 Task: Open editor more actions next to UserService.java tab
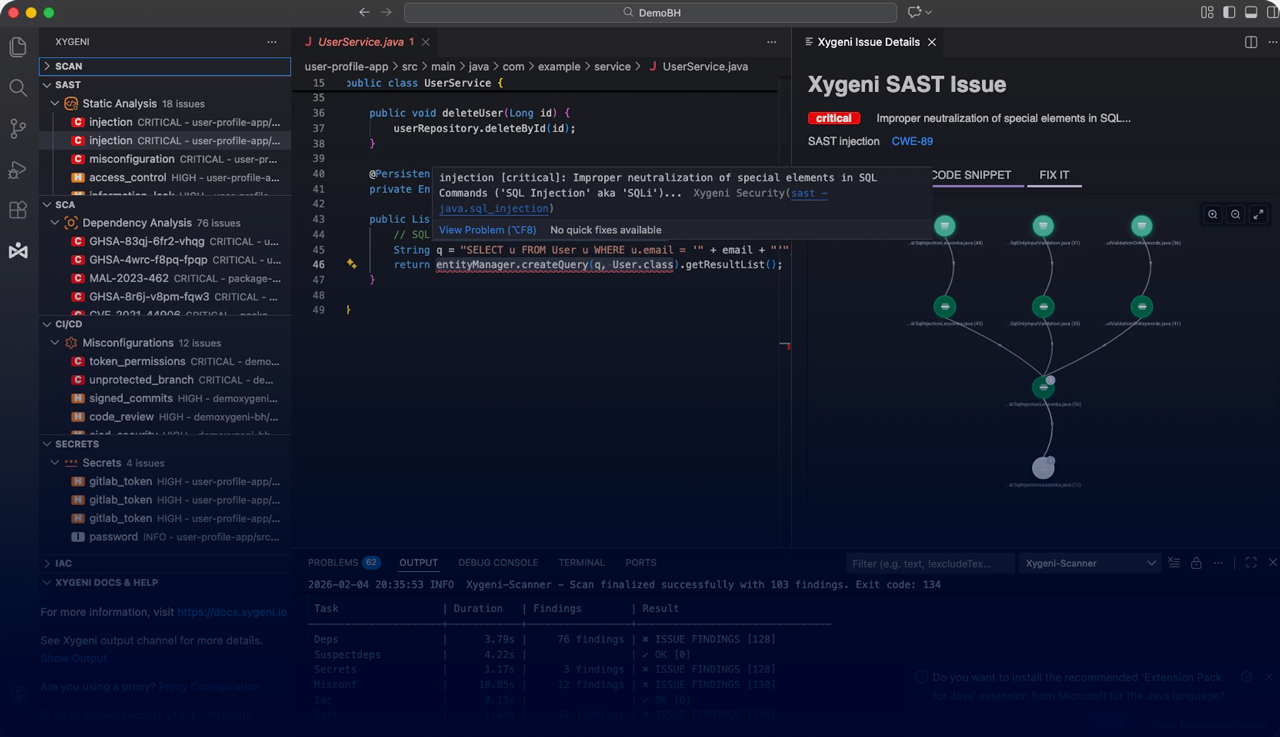coord(771,42)
